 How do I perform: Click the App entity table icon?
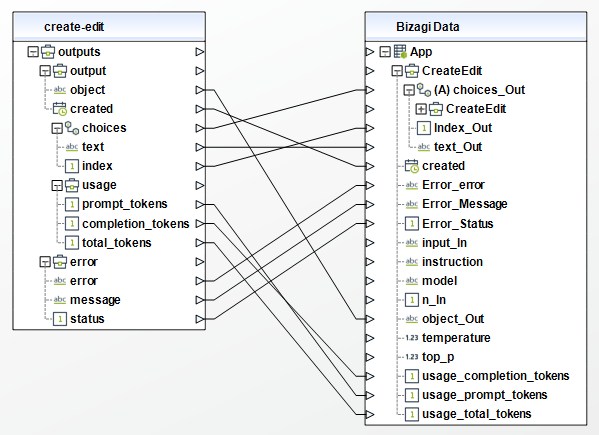[400, 52]
